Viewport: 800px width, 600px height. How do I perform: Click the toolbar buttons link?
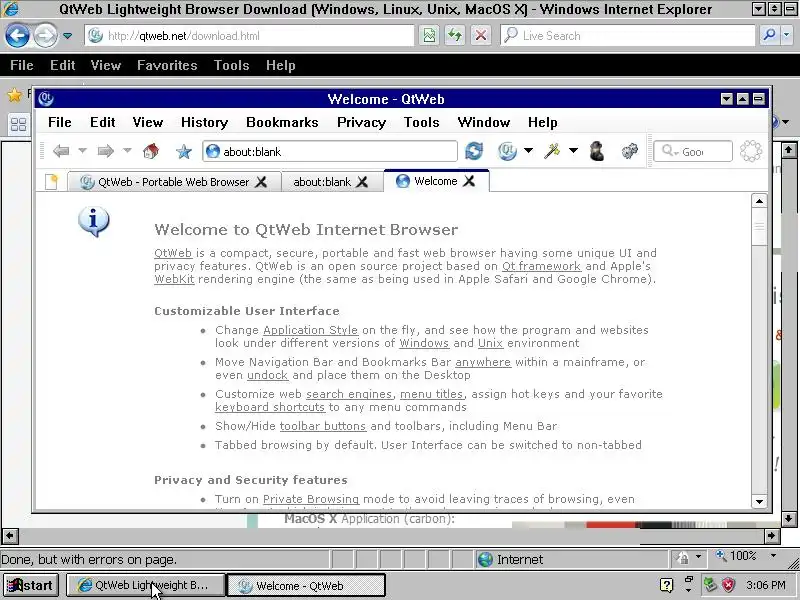322,426
